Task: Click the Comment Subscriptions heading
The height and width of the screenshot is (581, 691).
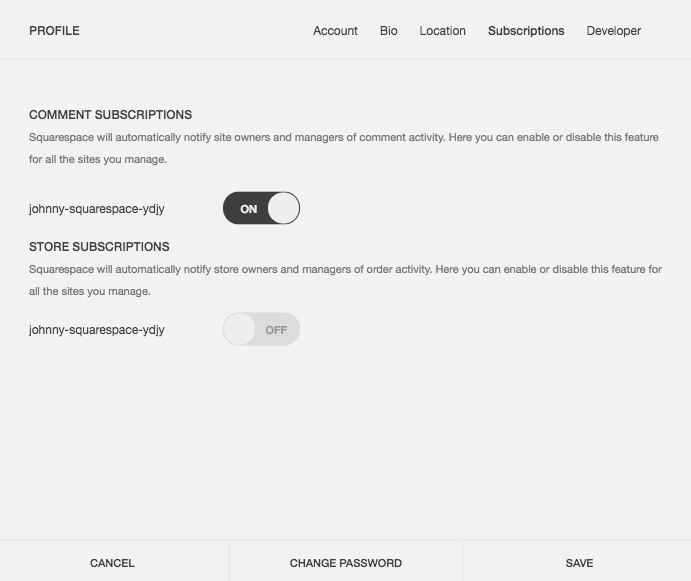Action: [110, 115]
